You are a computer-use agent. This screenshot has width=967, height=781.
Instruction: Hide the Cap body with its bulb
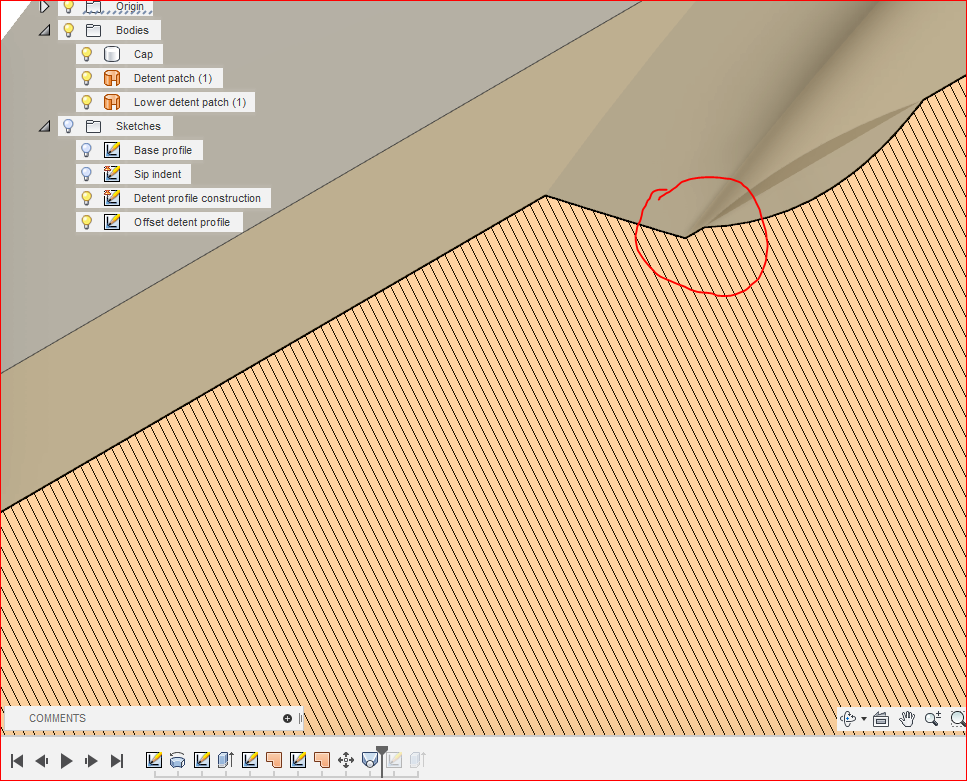coord(87,54)
